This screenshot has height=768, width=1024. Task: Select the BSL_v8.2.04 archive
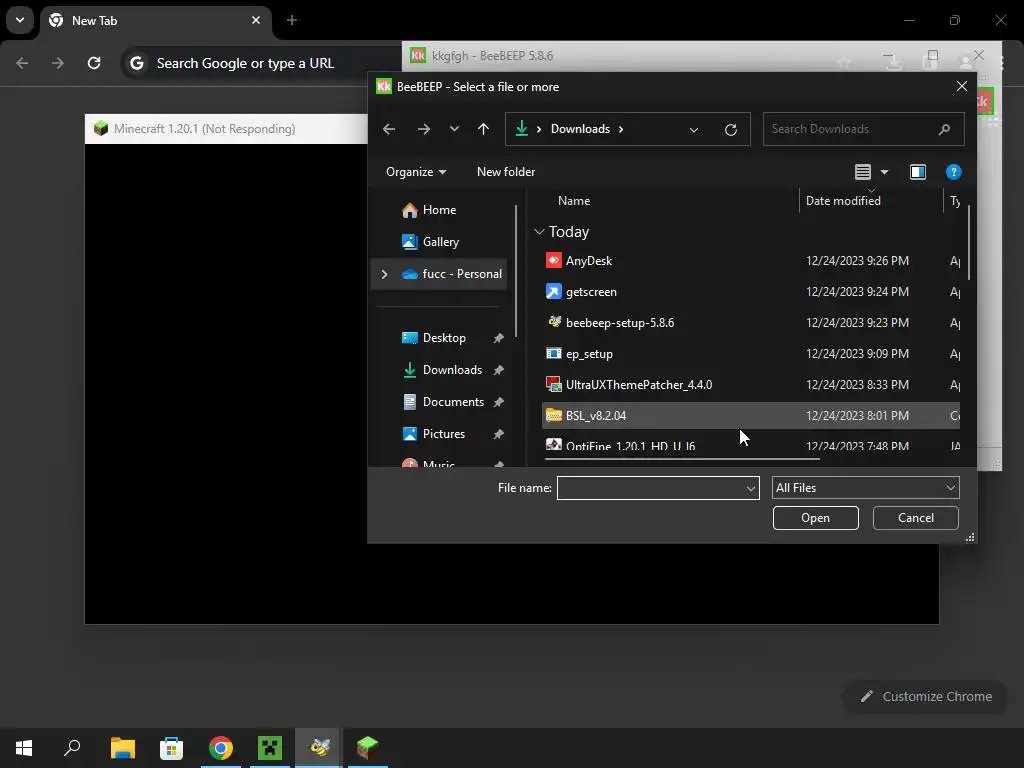point(750,415)
